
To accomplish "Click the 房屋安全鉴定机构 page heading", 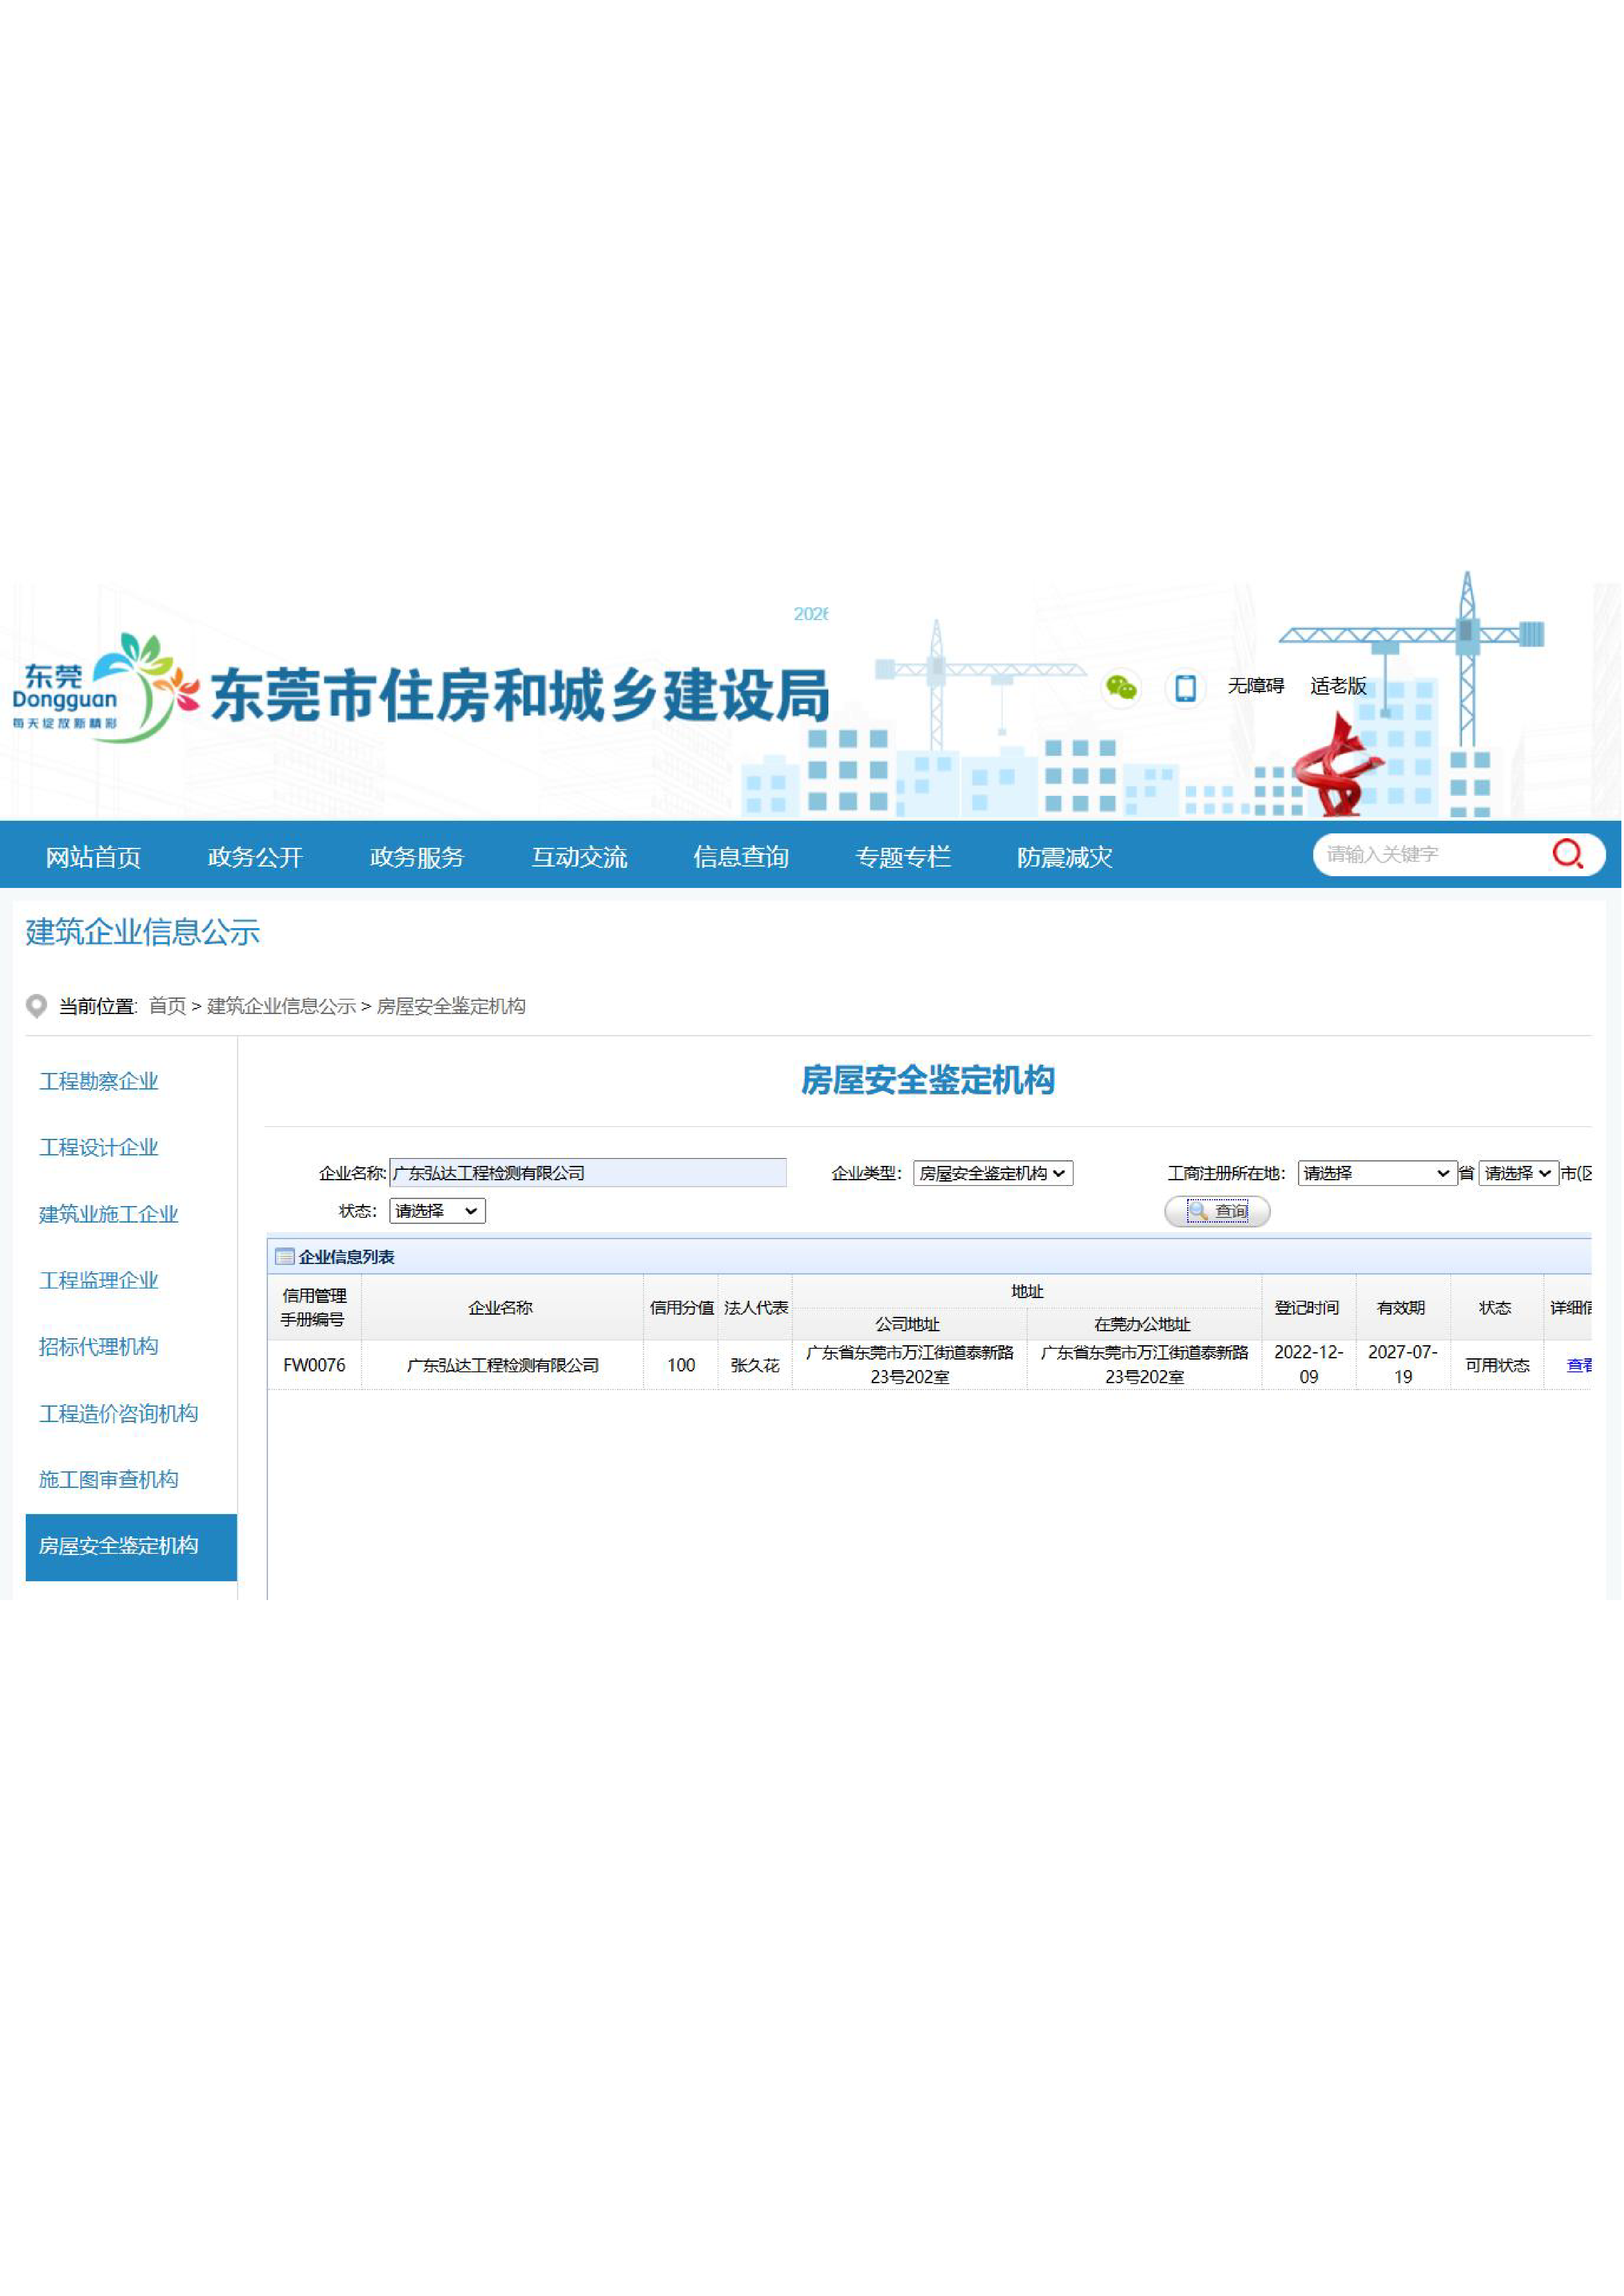I will pos(928,1080).
